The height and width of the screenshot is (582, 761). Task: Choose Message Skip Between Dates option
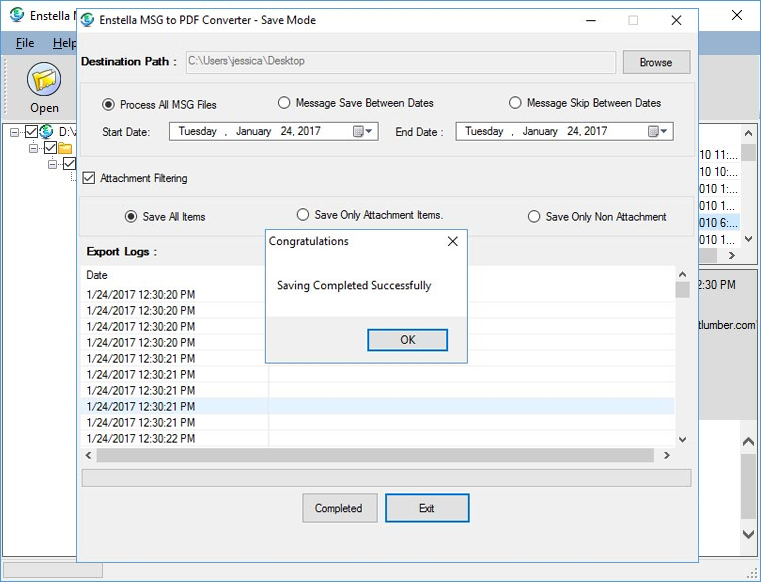pos(515,103)
